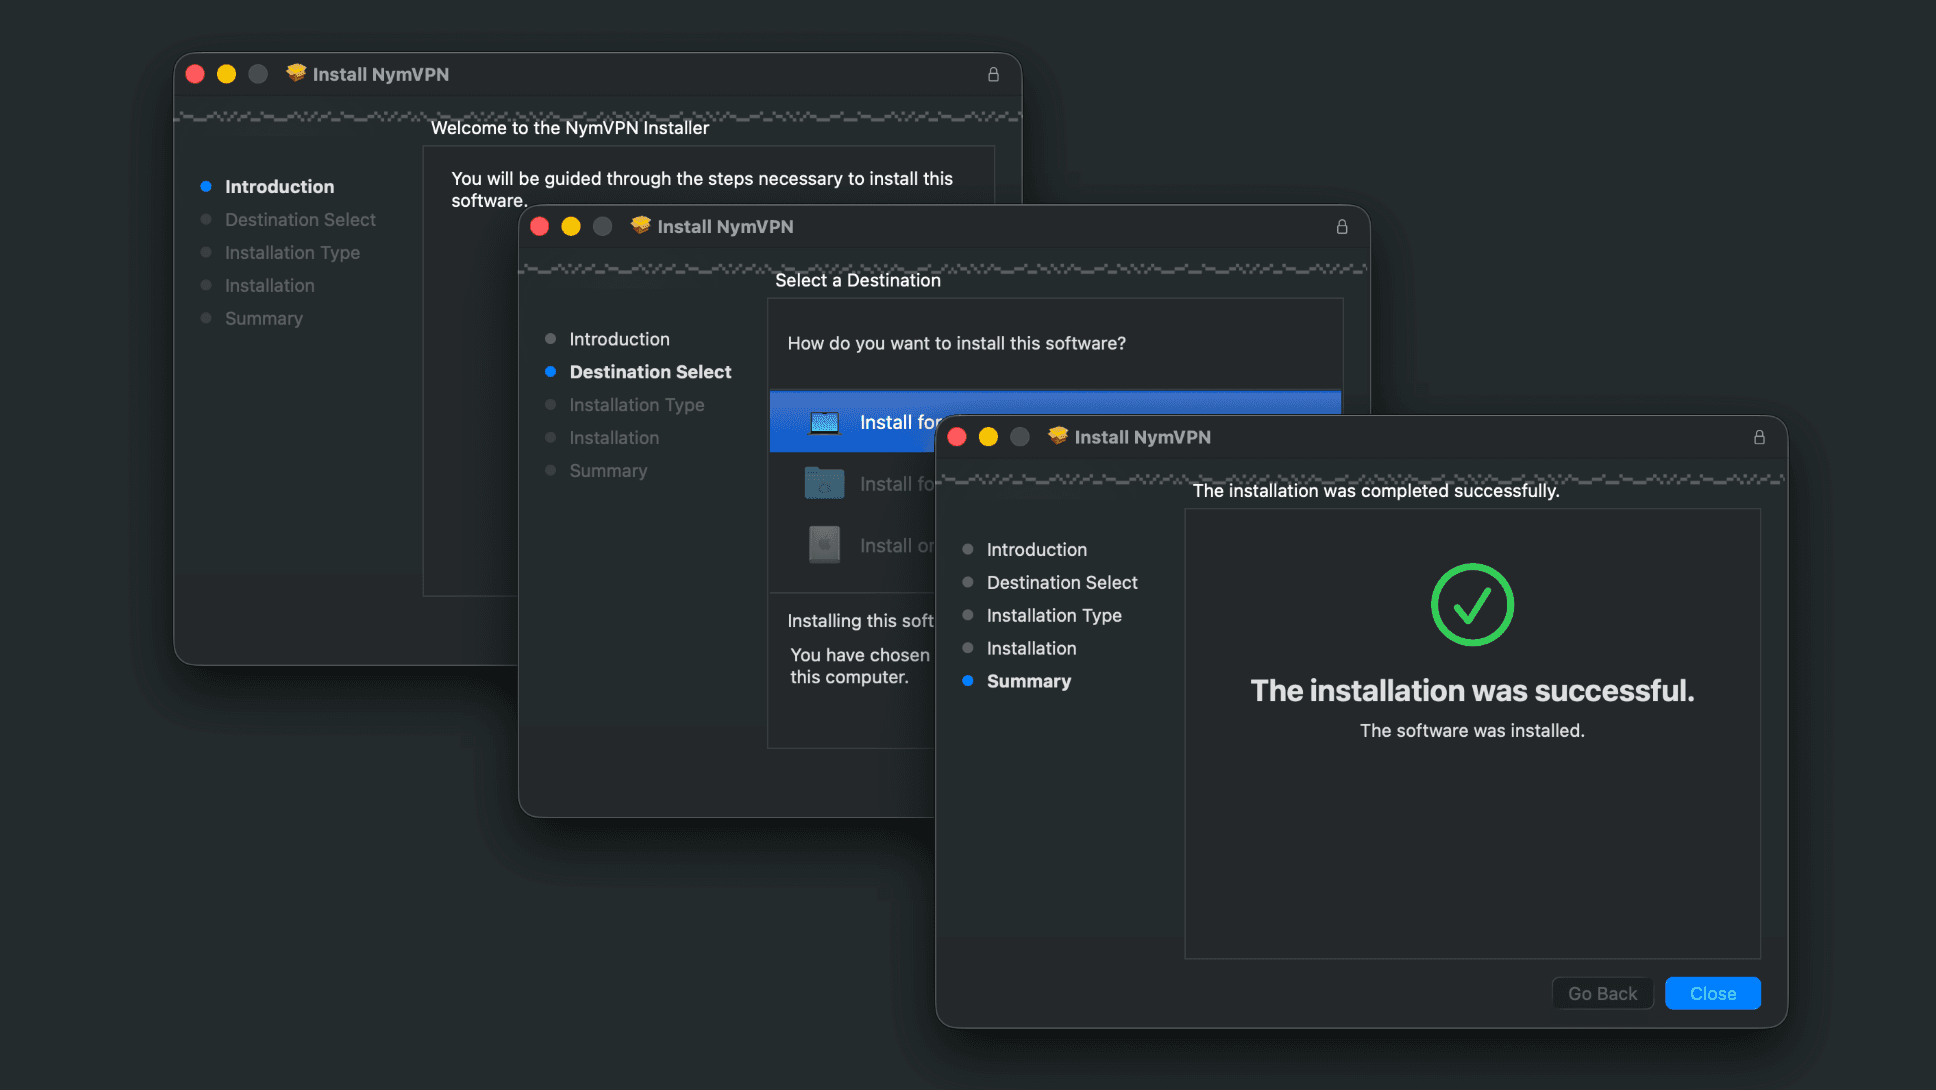Screen dimensions: 1936x1090
Task: Choose the disk drive install destination option
Action: pos(824,545)
